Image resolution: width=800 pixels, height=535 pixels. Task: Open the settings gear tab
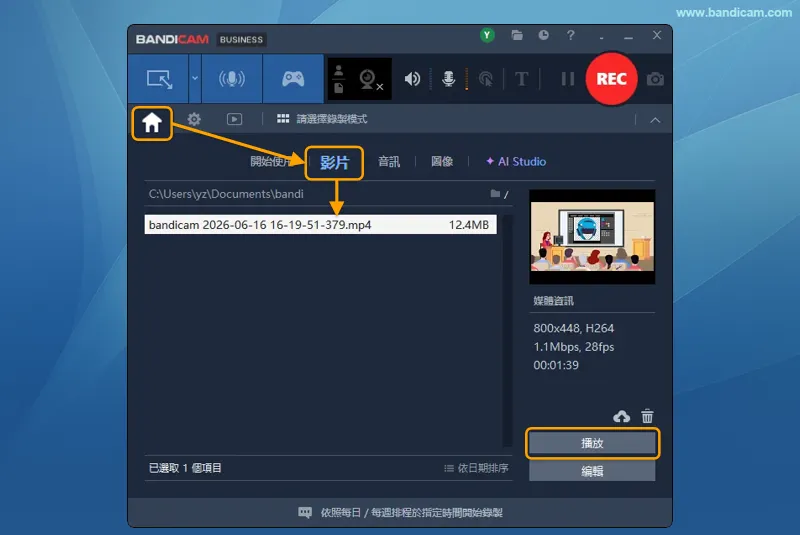(x=194, y=119)
